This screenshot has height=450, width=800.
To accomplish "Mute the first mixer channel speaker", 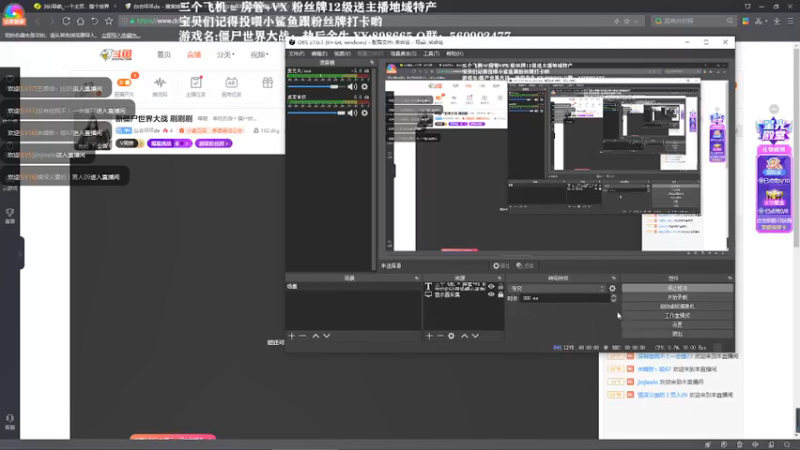I will point(352,87).
